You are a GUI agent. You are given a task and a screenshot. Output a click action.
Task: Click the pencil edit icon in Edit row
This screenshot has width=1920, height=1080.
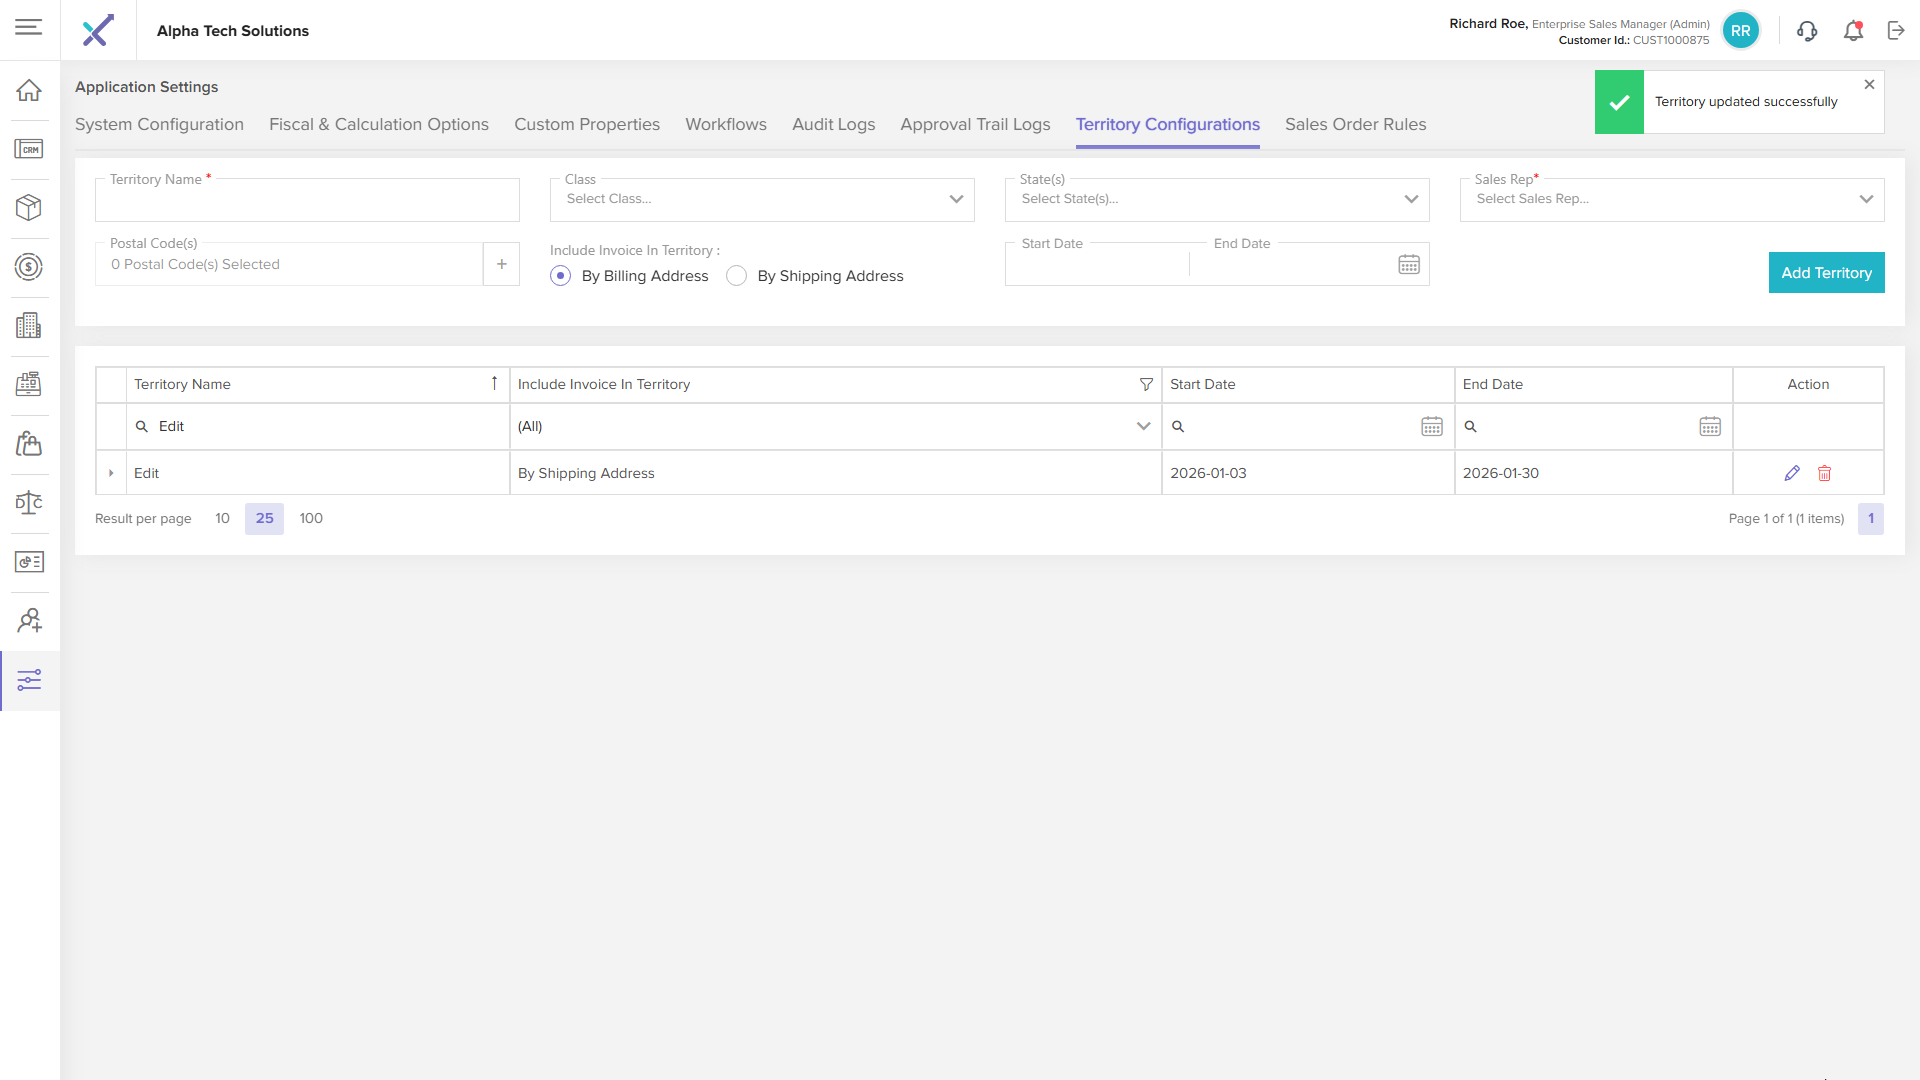pos(1791,473)
